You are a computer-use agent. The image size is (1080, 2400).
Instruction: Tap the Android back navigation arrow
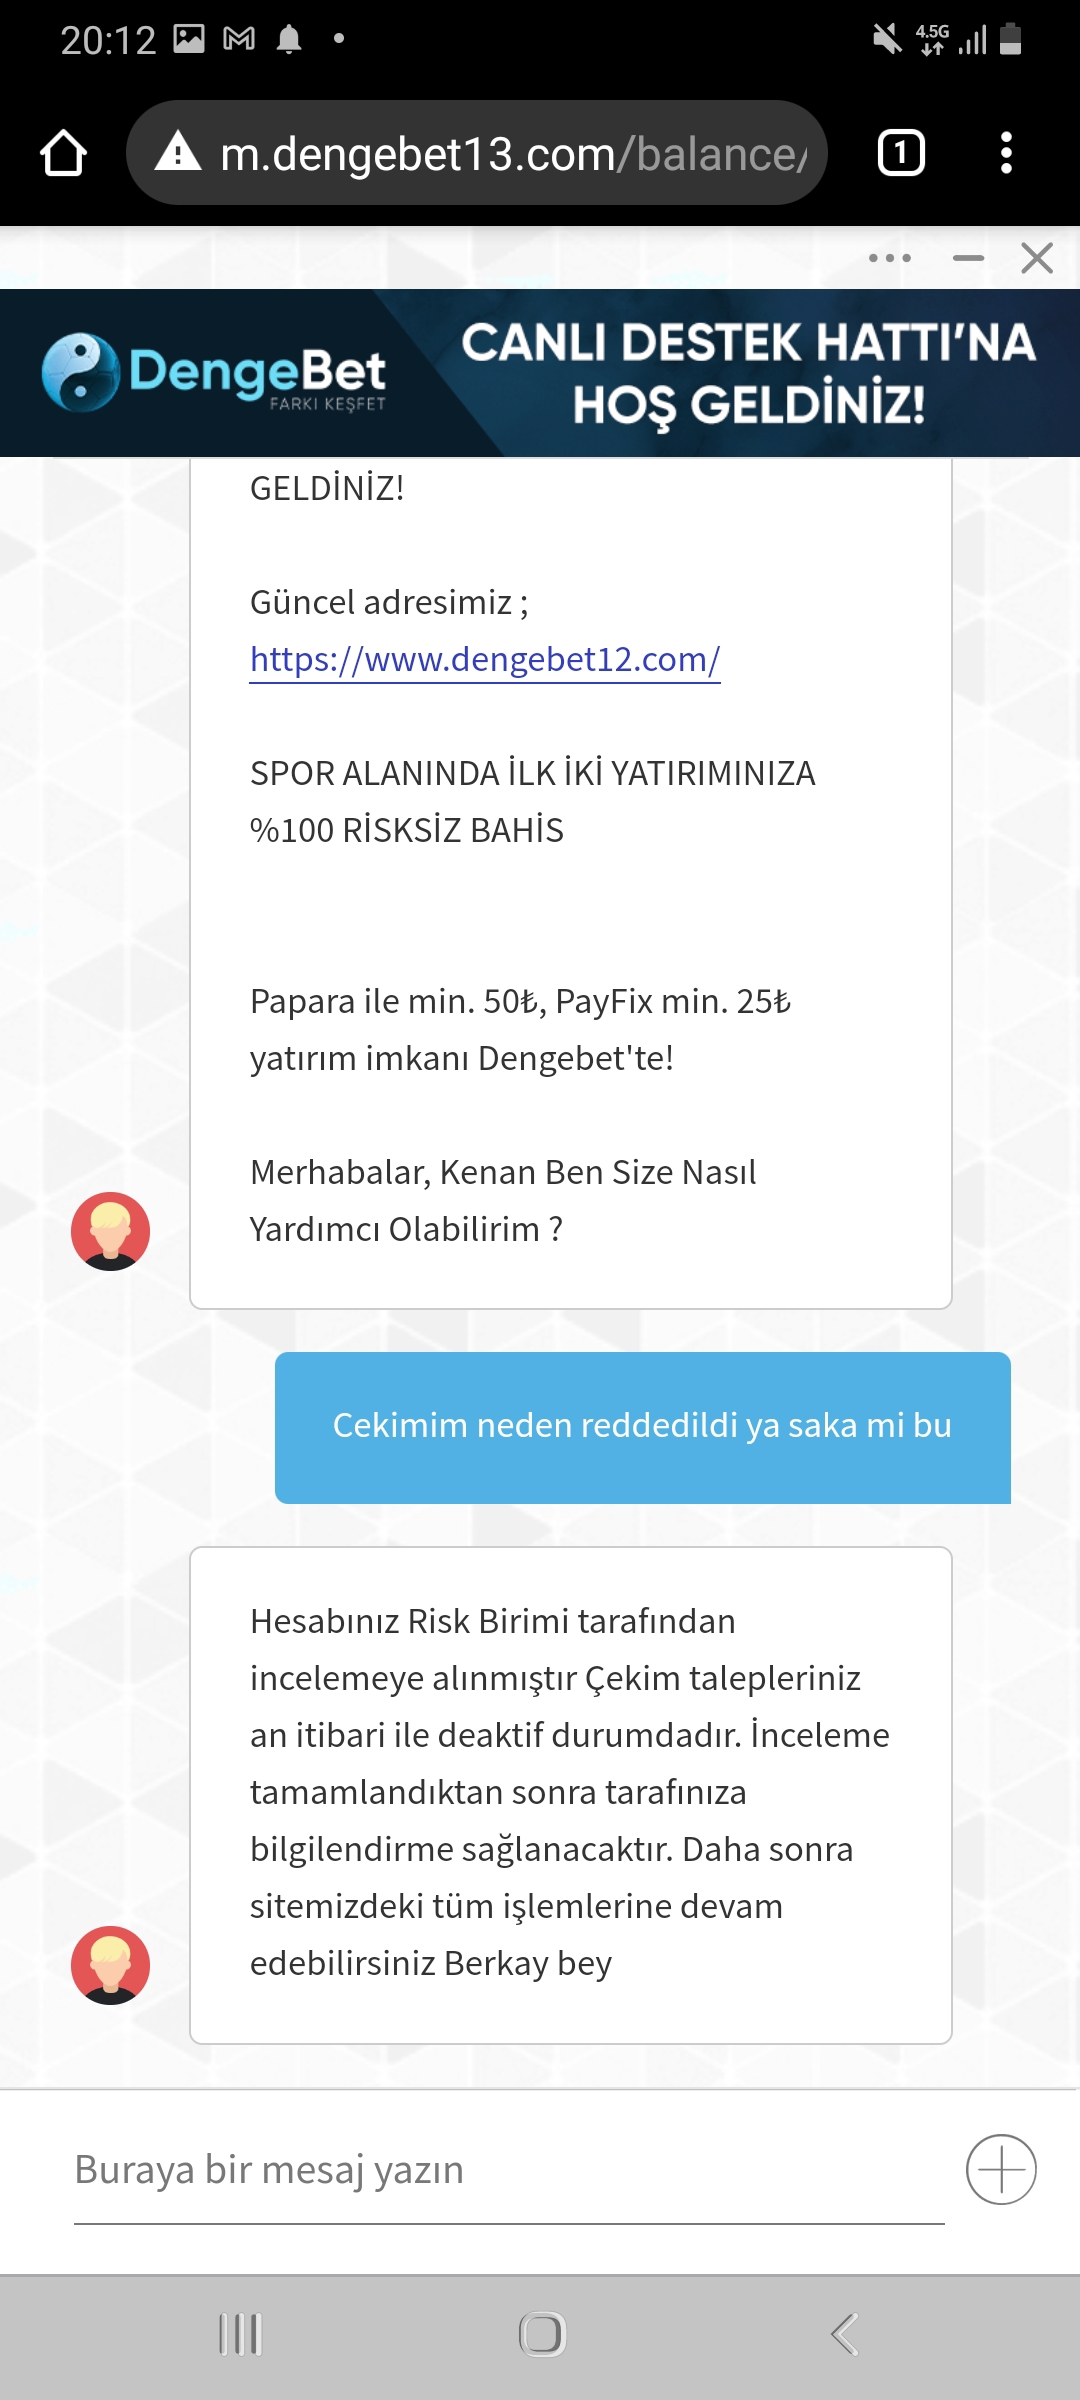pyautogui.click(x=845, y=2335)
